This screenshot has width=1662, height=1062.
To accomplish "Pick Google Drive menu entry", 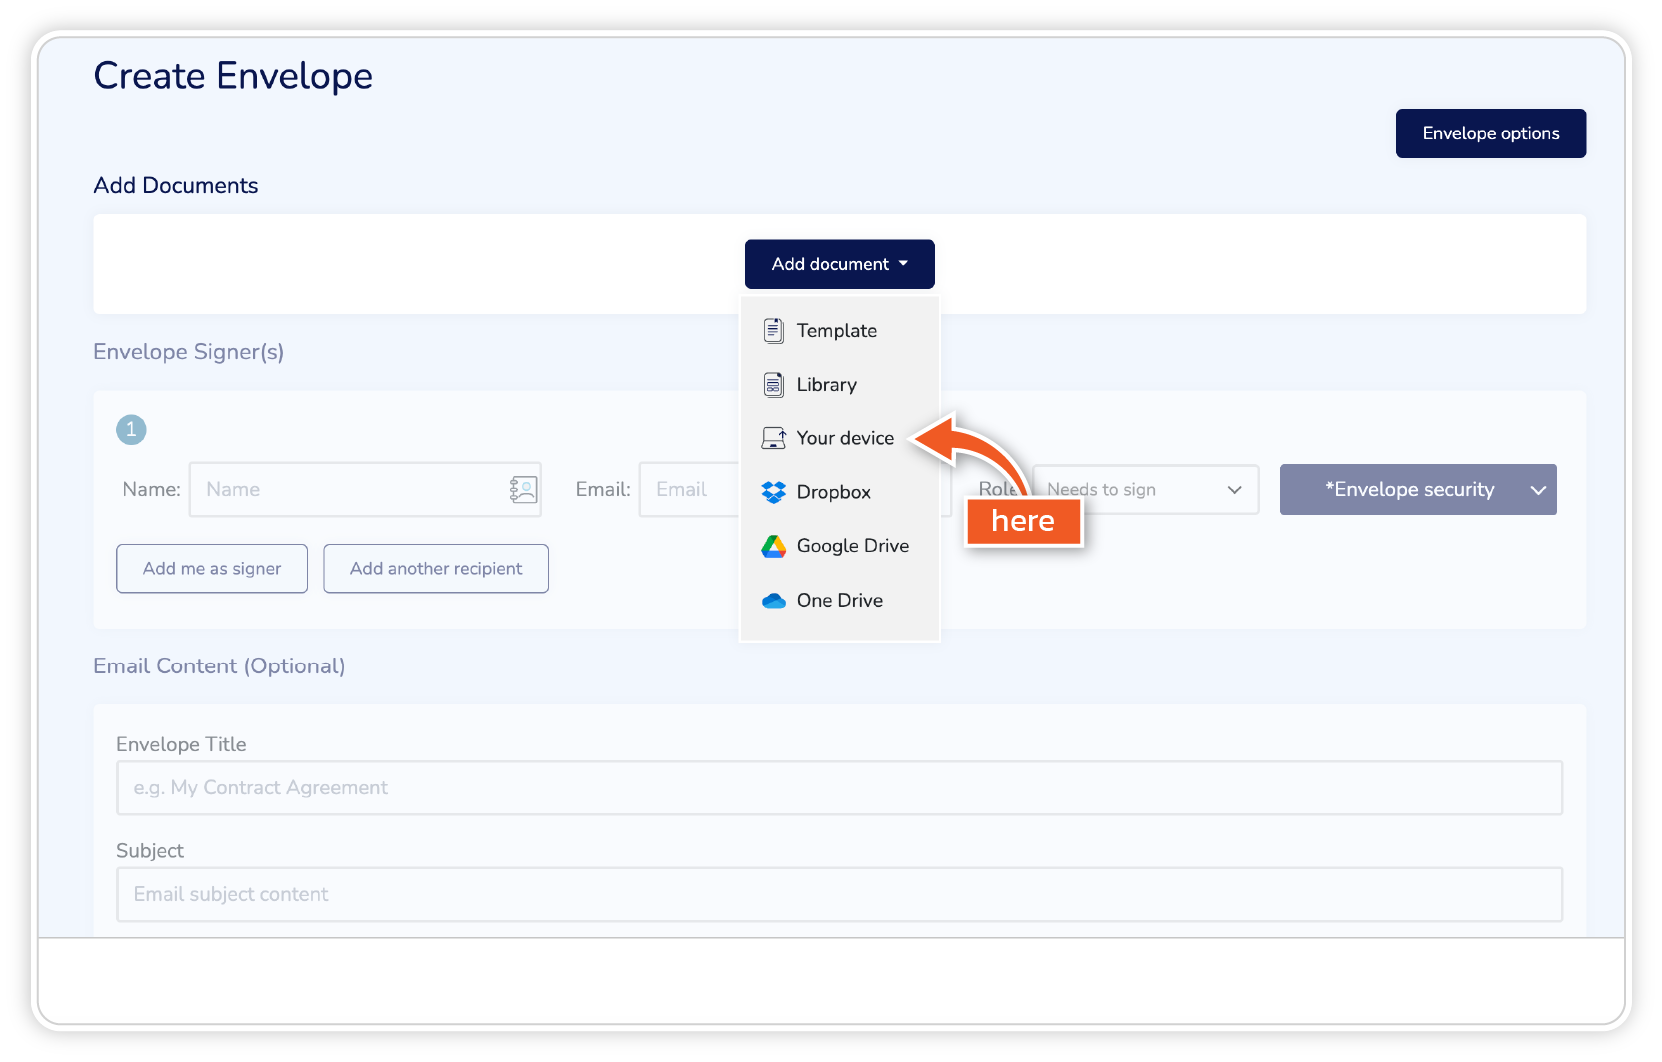I will [839, 546].
